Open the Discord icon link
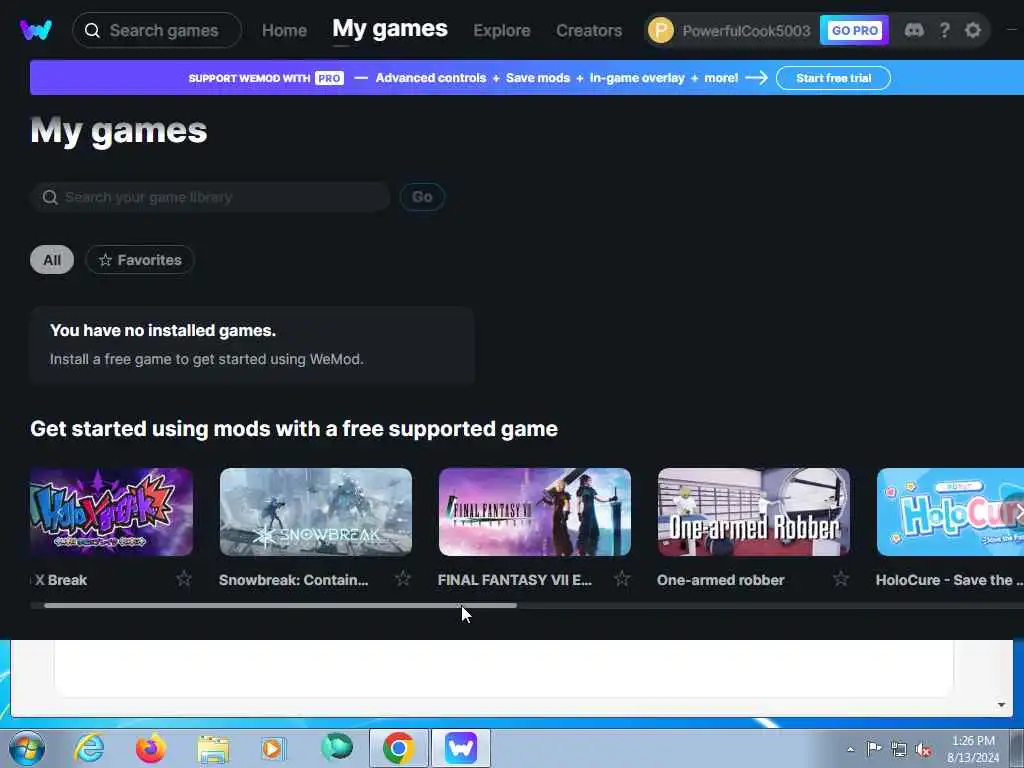This screenshot has width=1024, height=768. [914, 30]
